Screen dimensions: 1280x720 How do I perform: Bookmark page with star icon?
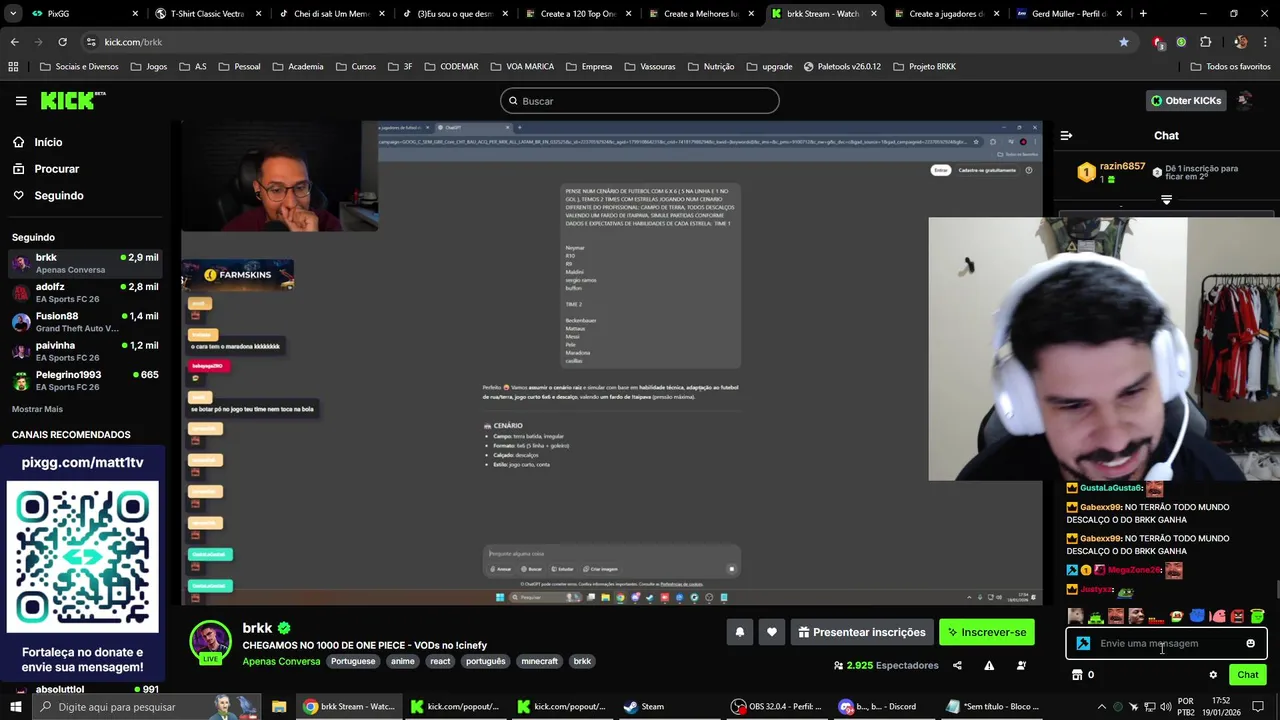1124,42
